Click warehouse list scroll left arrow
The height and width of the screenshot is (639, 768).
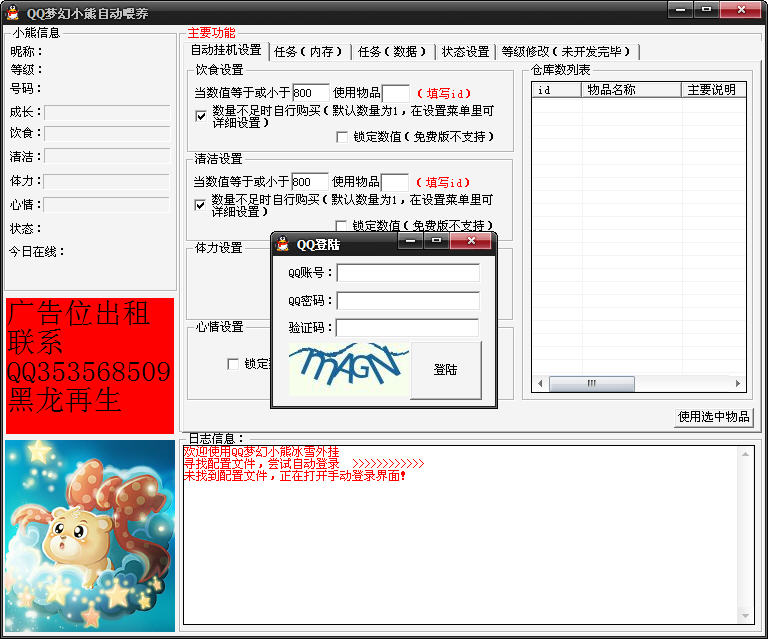click(x=540, y=383)
